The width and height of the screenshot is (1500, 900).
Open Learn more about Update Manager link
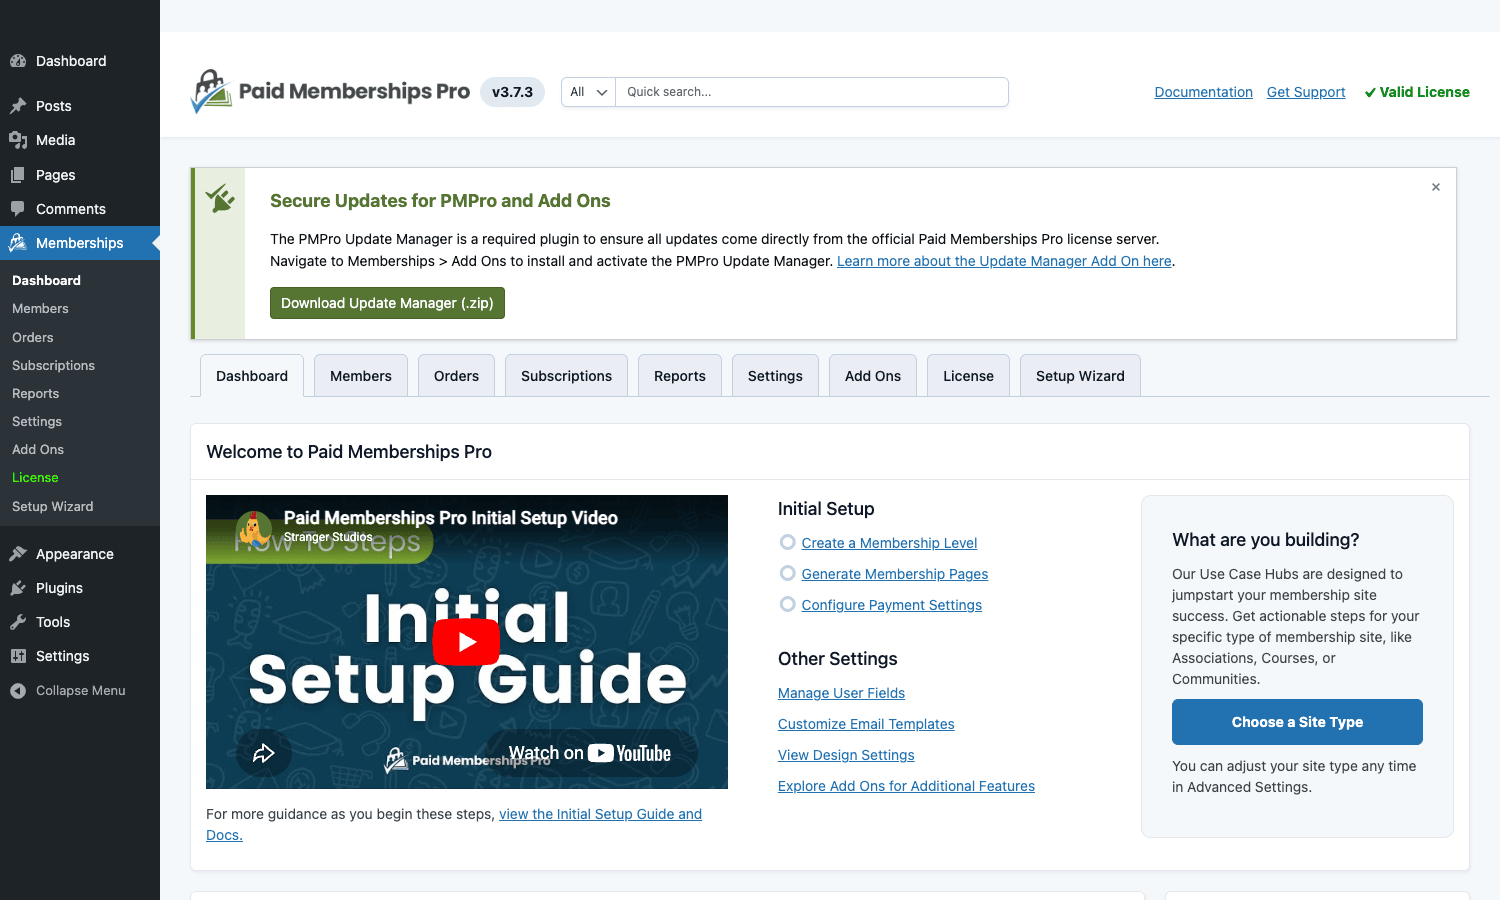click(1004, 261)
